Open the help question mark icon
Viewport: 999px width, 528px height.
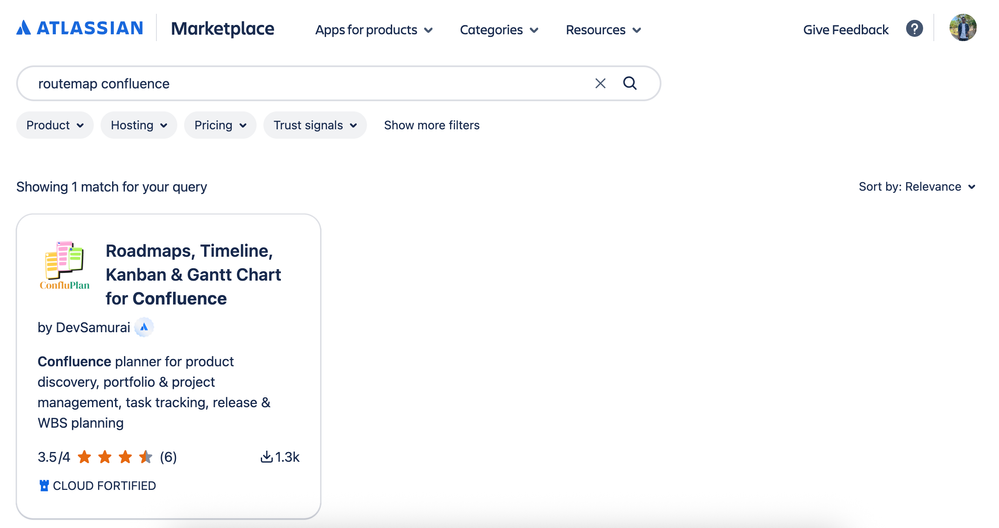click(914, 29)
